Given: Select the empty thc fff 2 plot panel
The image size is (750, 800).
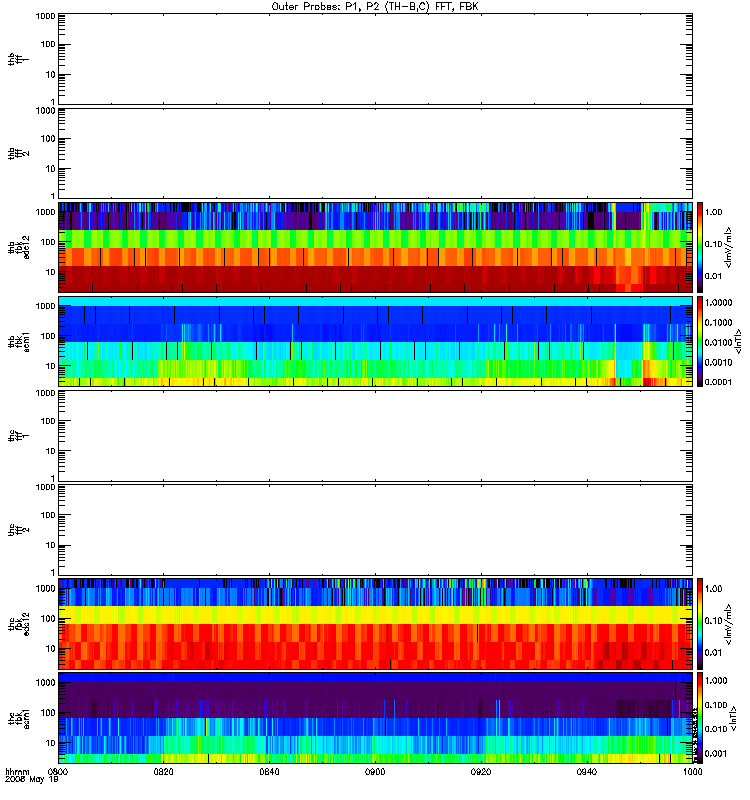Looking at the screenshot, I should (375, 530).
